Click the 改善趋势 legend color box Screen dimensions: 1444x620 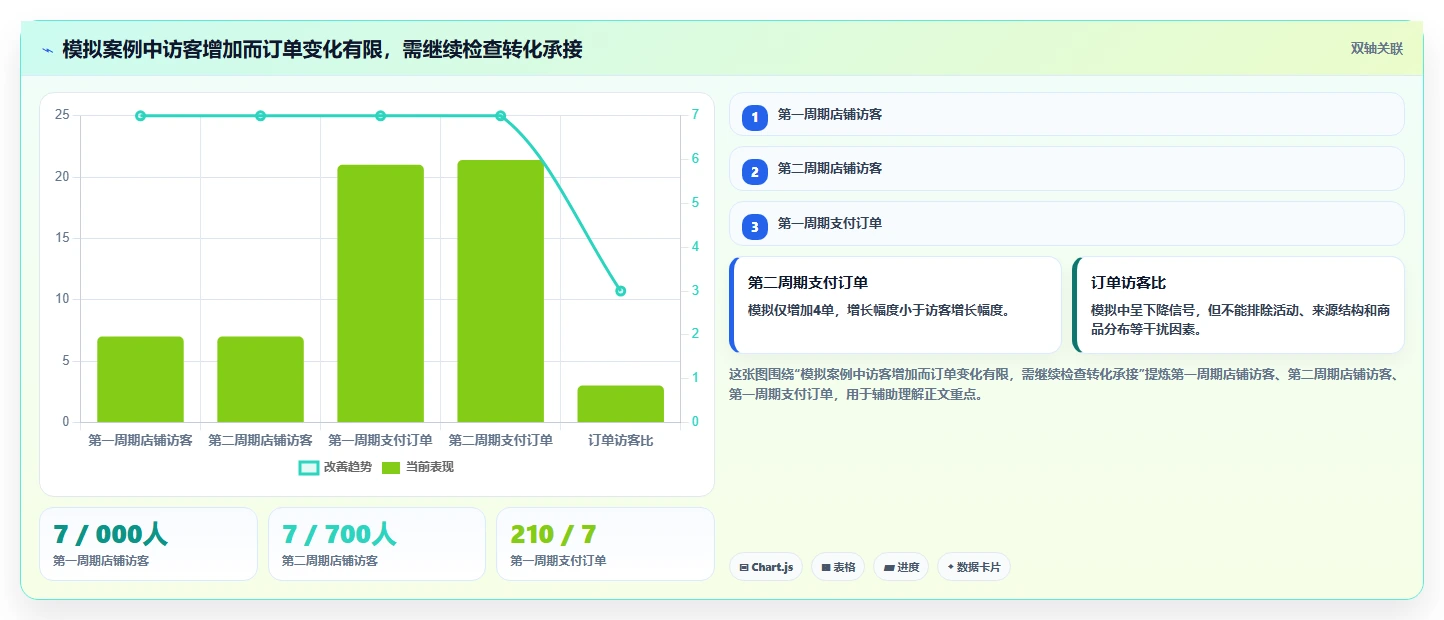coord(308,467)
